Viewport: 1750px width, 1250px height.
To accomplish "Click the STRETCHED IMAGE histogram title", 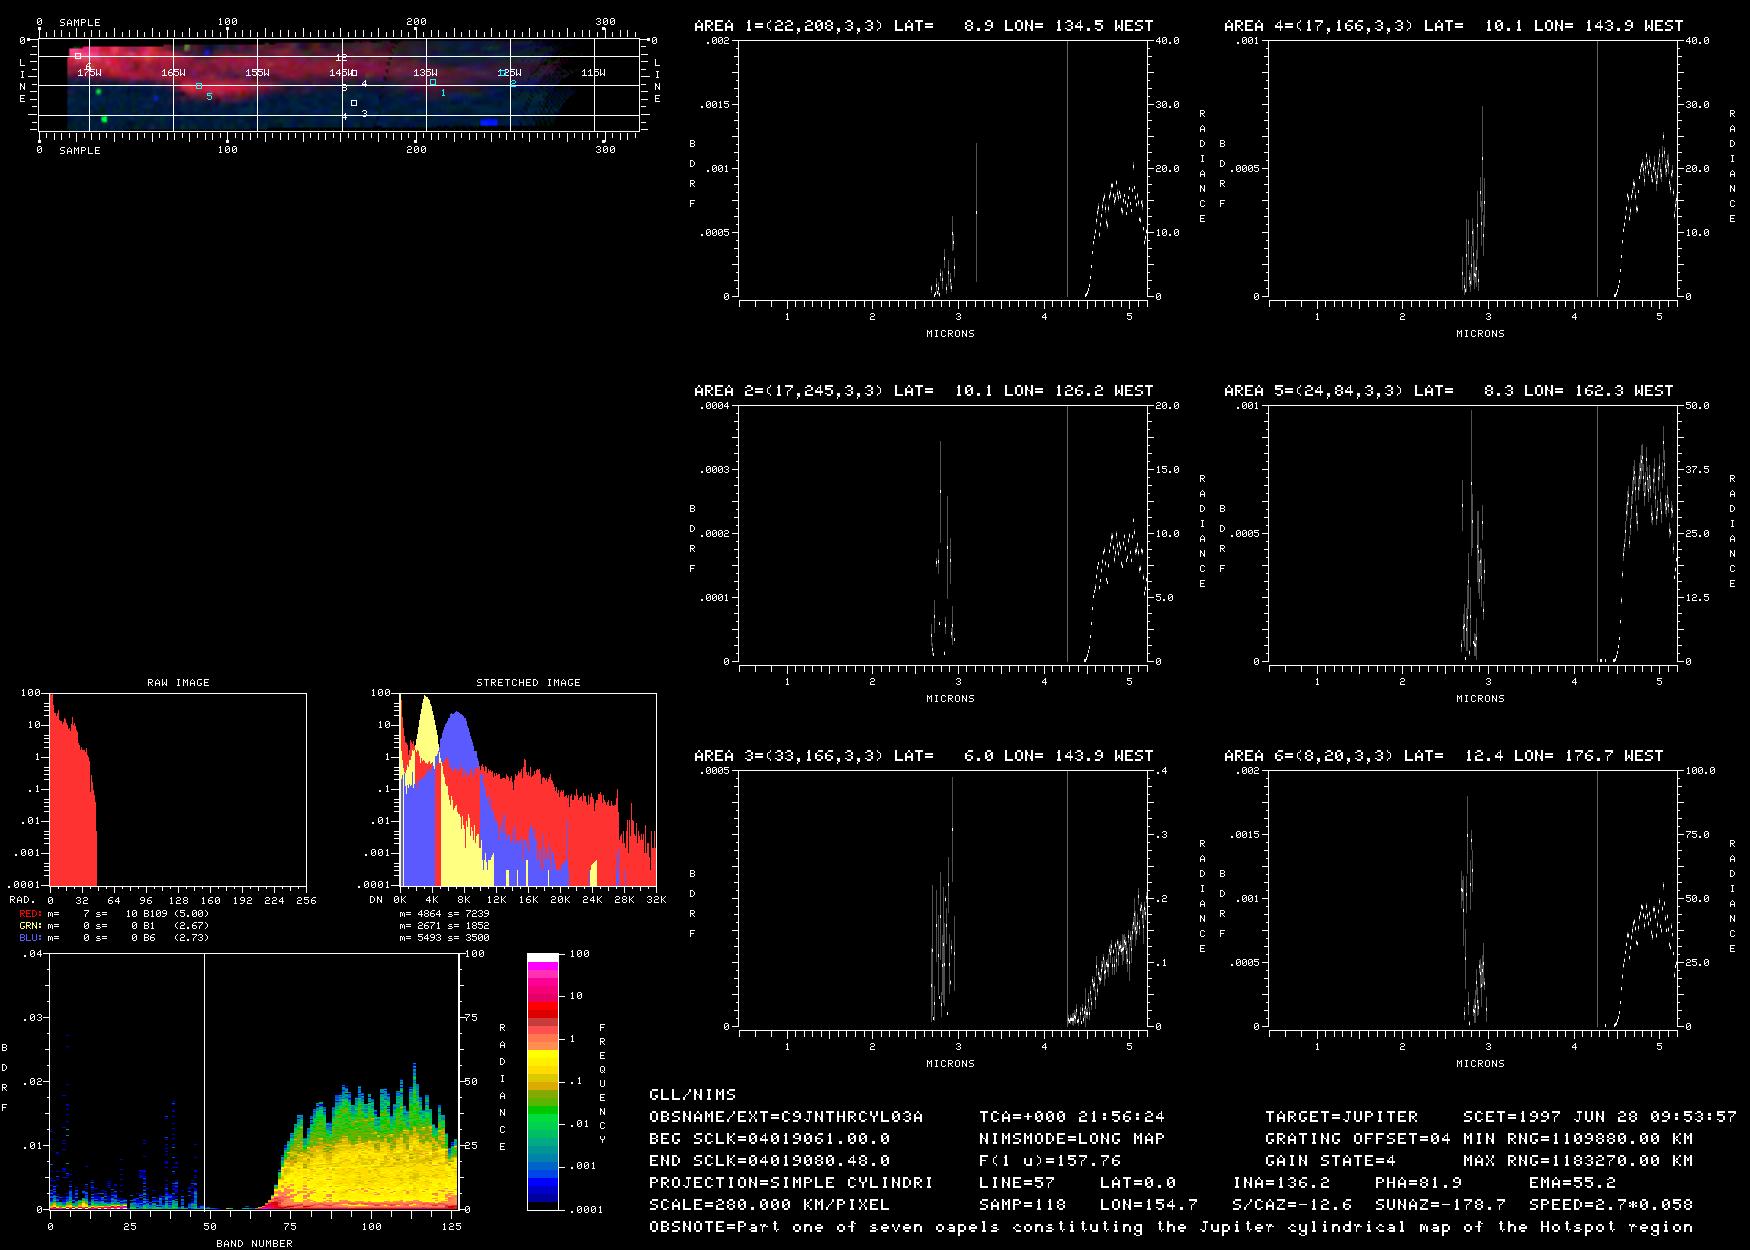I will pos(528,683).
